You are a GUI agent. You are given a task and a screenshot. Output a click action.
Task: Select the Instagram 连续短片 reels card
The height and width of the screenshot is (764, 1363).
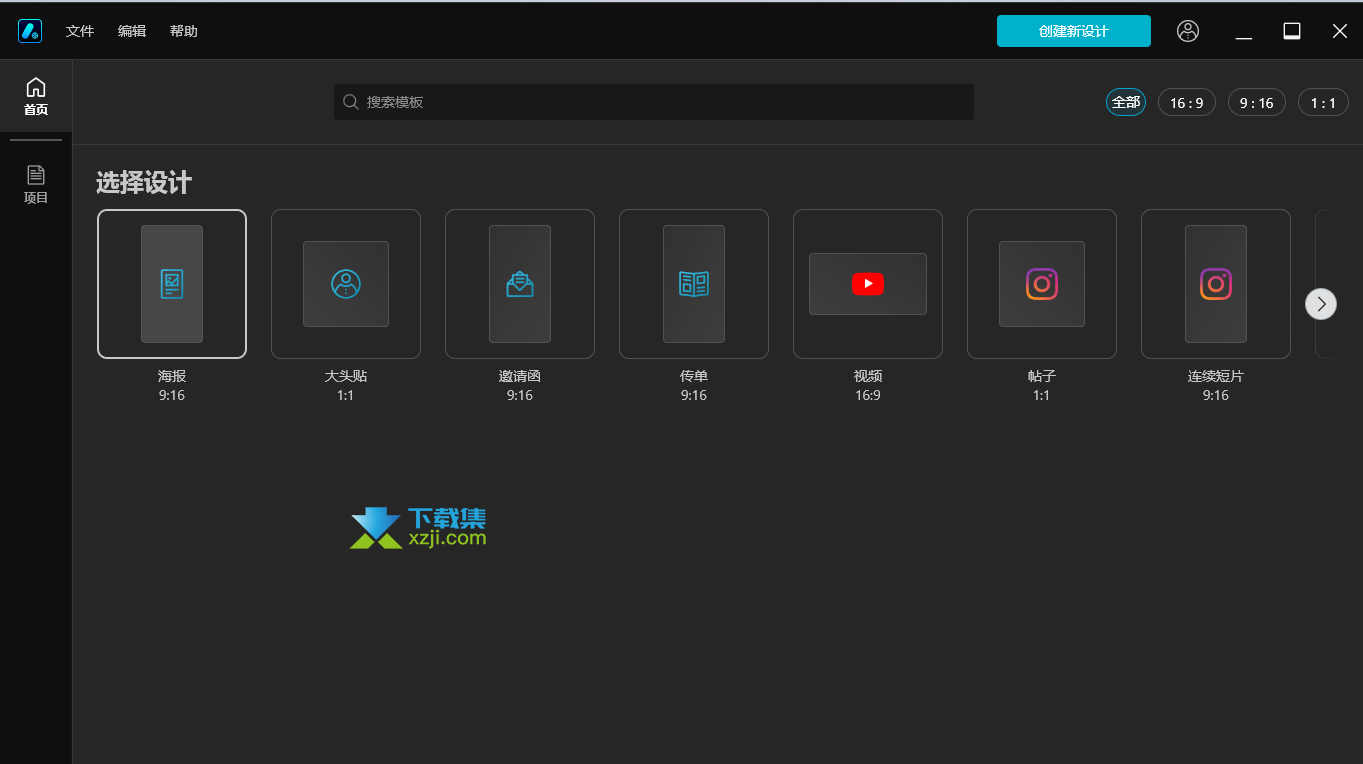click(1216, 284)
